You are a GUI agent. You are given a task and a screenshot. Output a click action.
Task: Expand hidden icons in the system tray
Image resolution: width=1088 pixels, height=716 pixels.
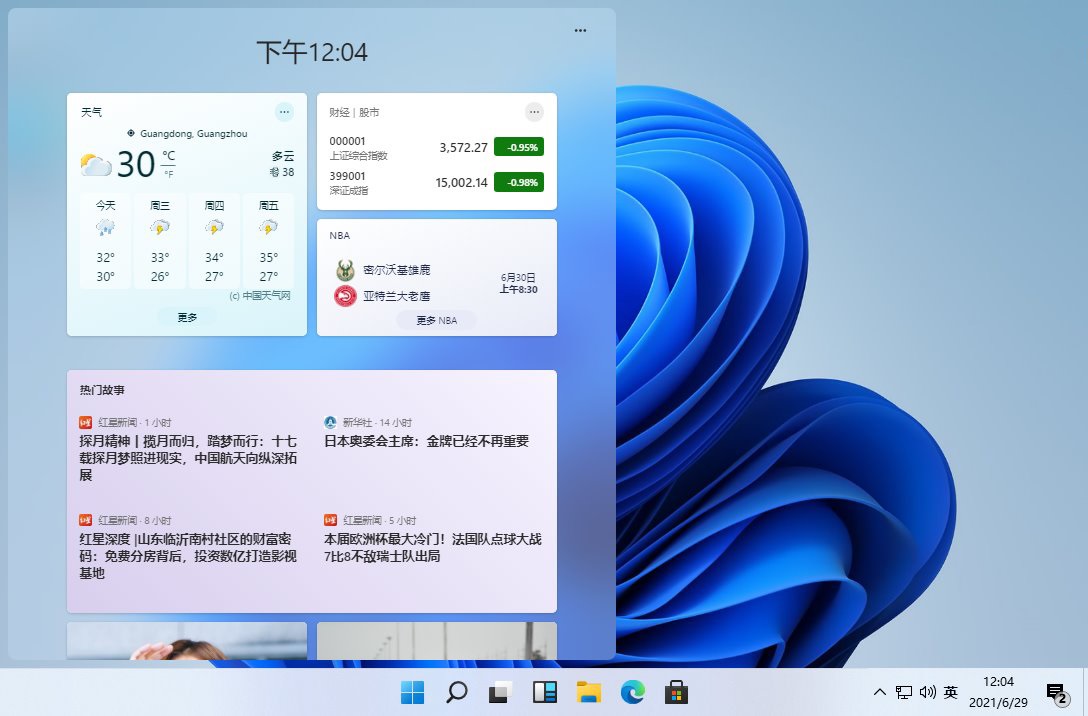pyautogui.click(x=879, y=691)
